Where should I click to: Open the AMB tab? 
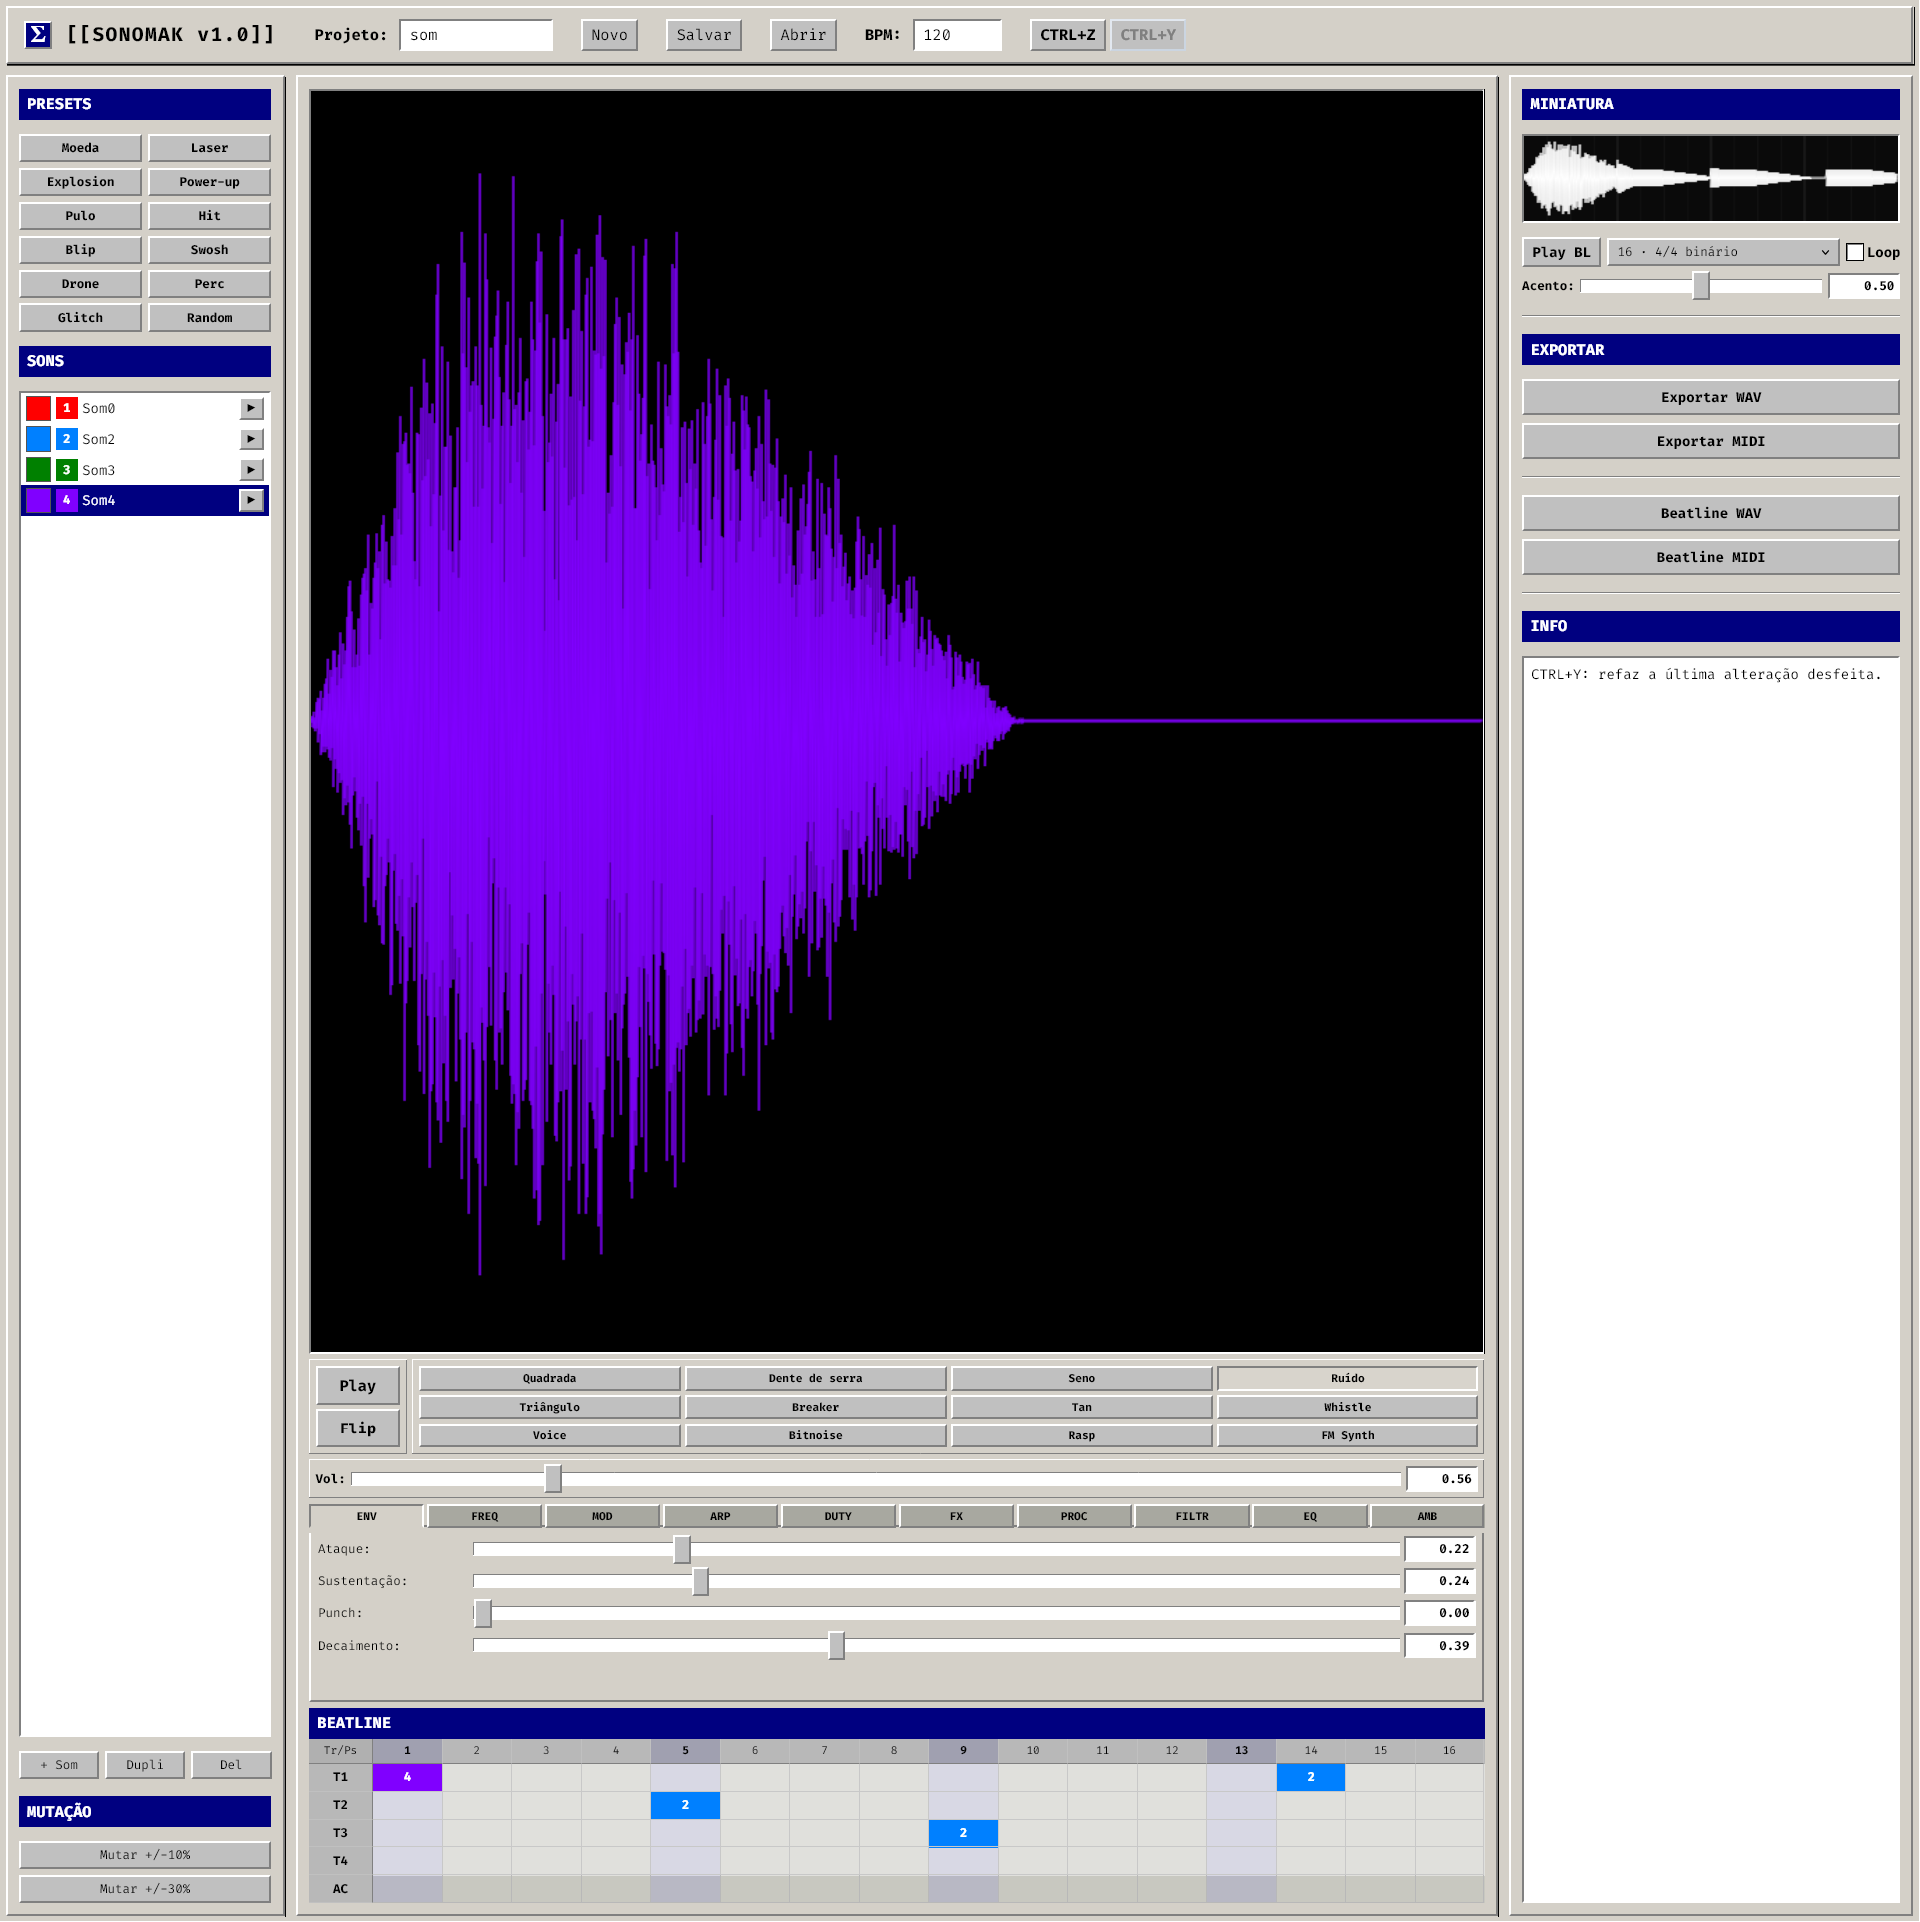[1427, 1516]
